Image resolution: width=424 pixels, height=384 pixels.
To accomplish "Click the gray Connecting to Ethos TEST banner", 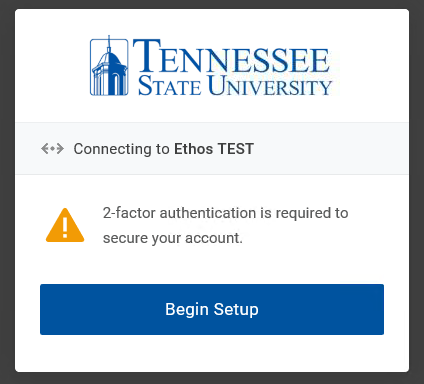I will coord(212,148).
